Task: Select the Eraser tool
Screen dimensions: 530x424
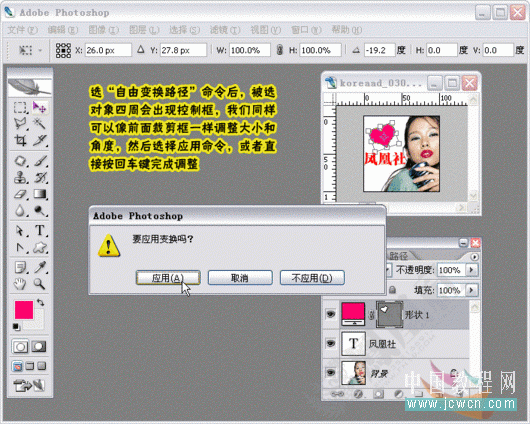Action: point(20,194)
